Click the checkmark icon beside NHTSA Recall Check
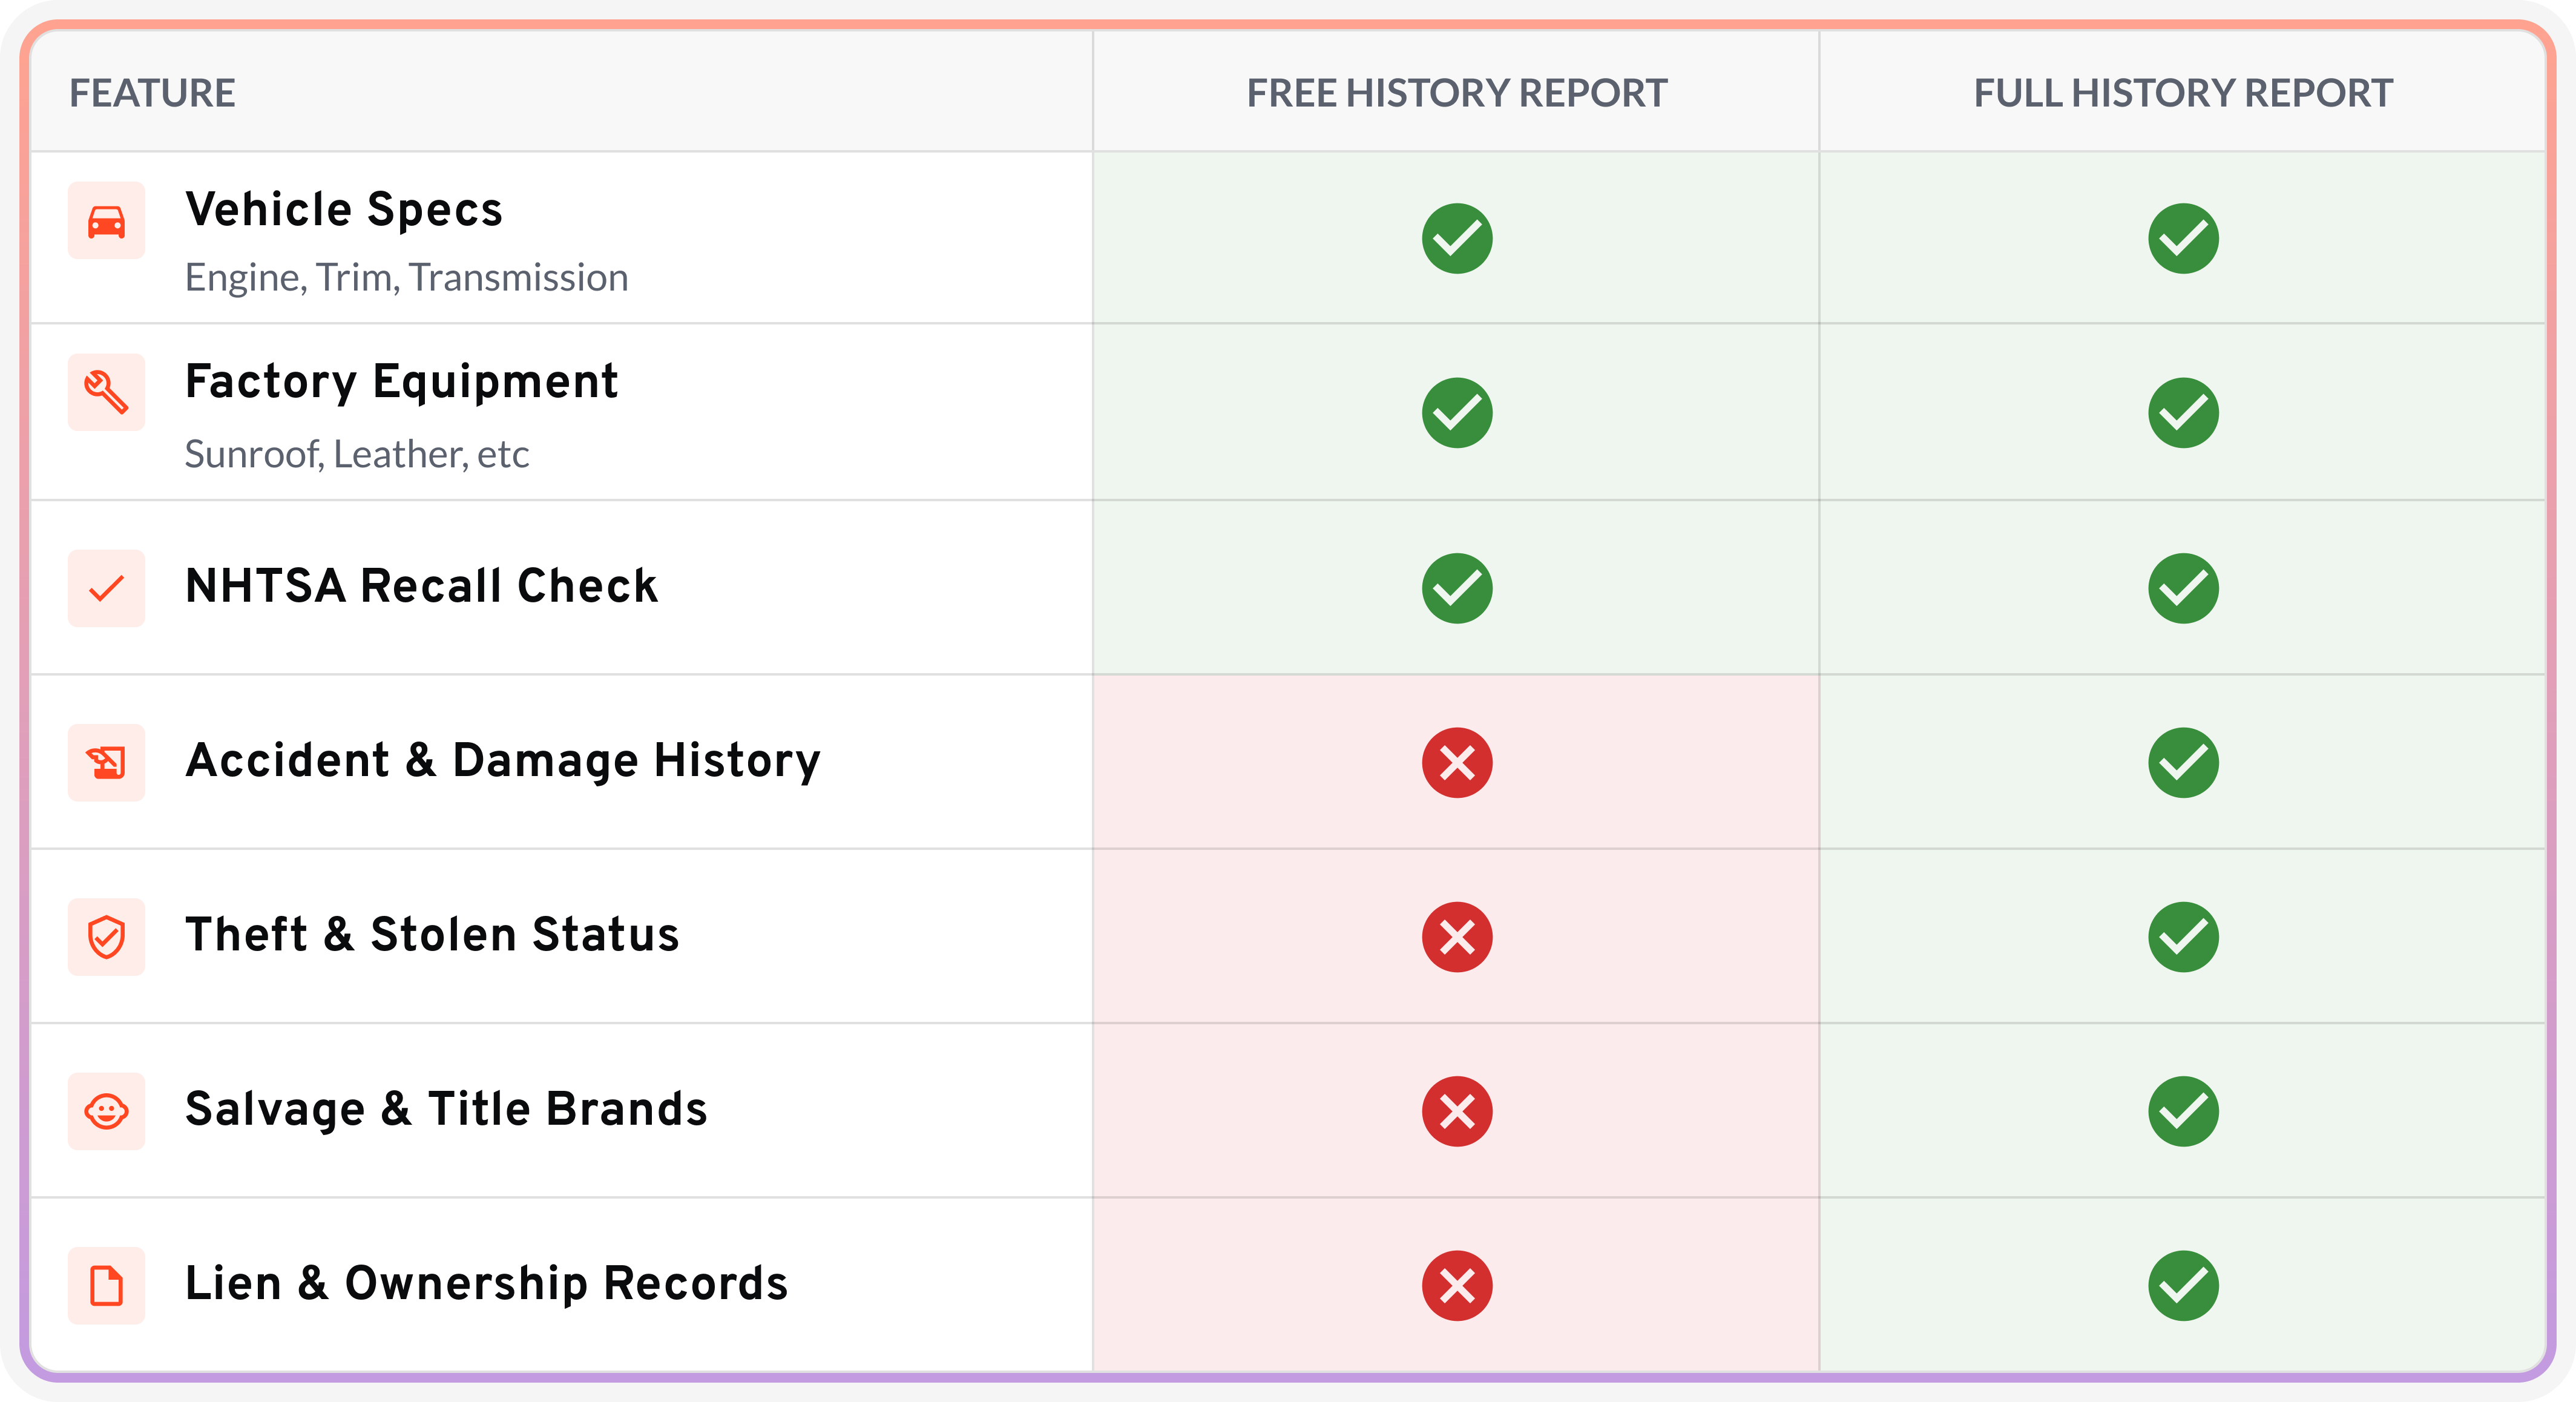 106,588
